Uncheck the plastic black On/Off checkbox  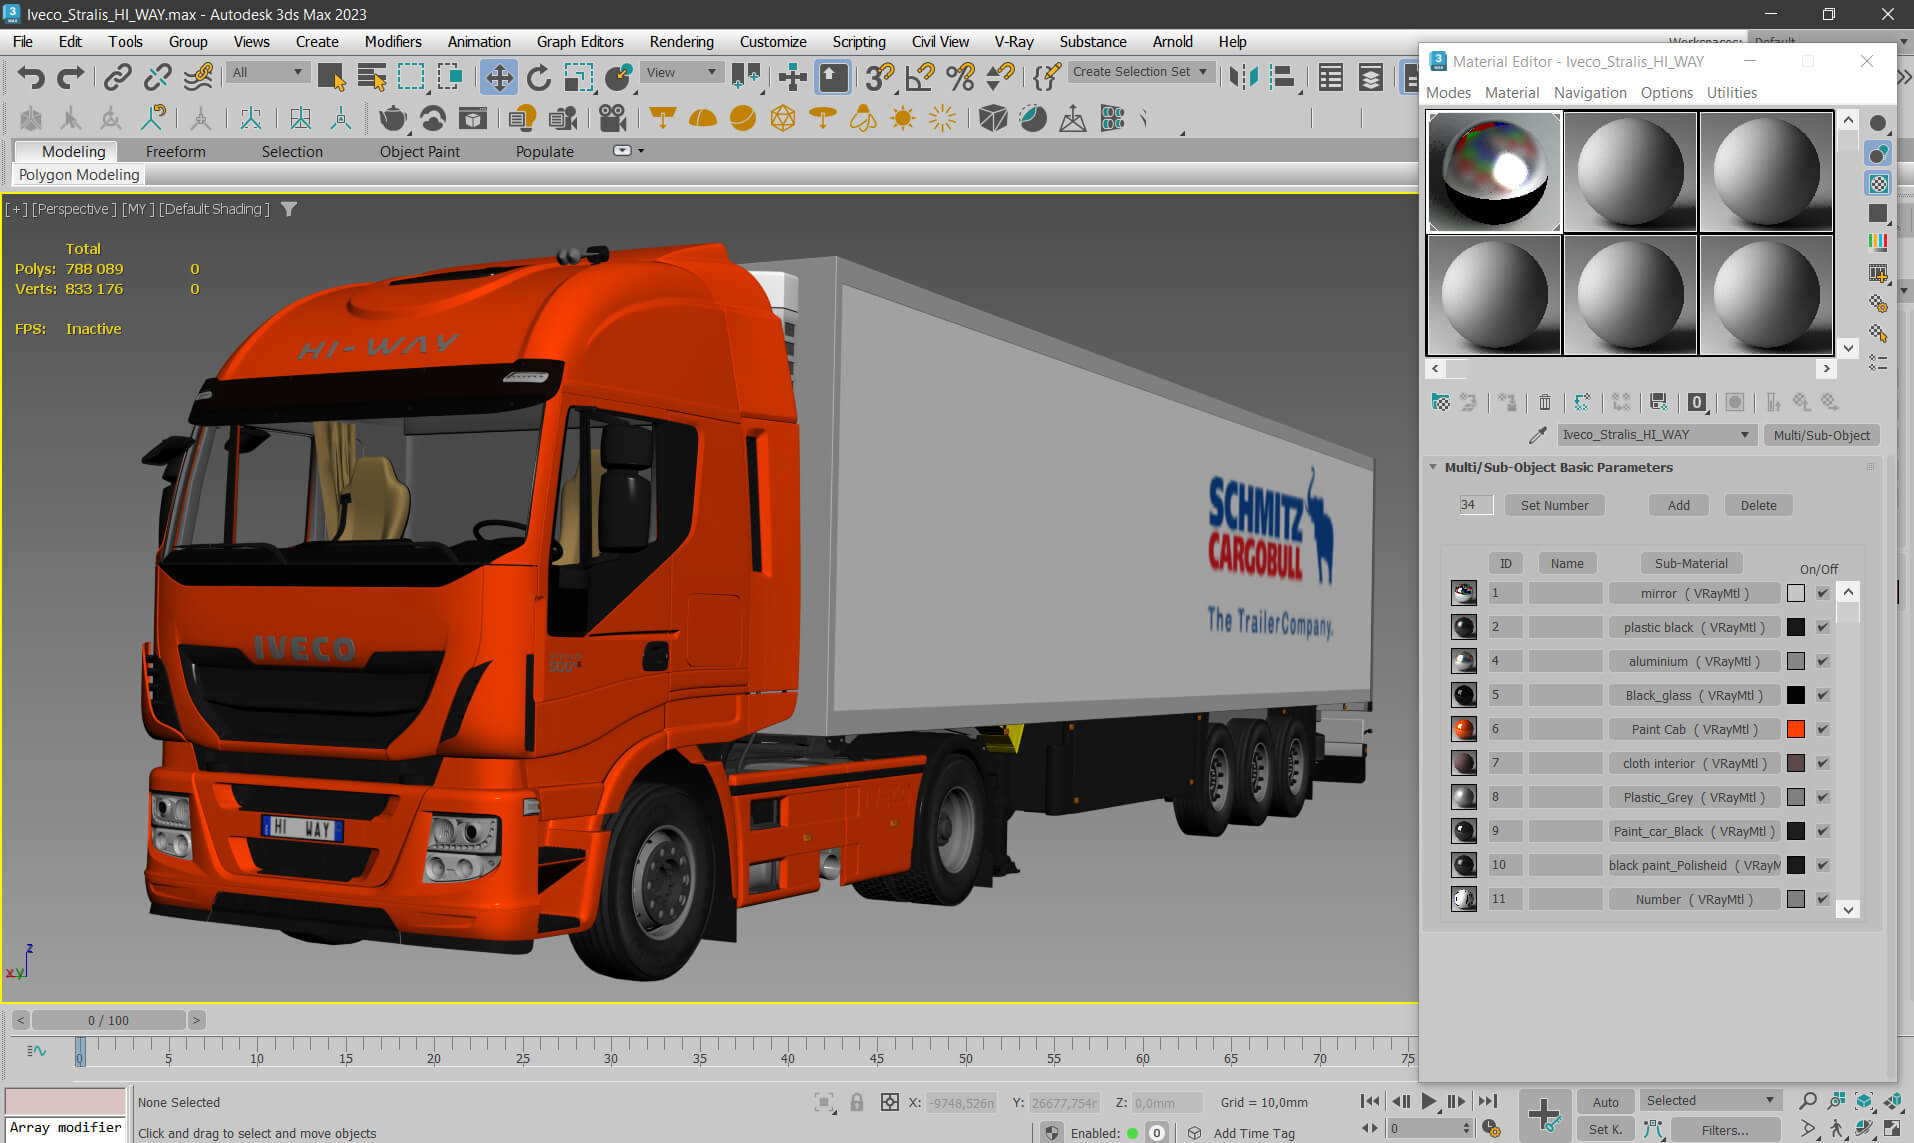[1823, 627]
